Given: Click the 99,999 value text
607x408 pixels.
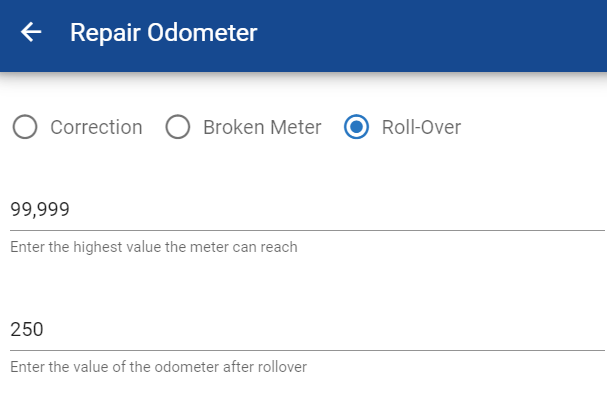Looking at the screenshot, I should coord(41,210).
